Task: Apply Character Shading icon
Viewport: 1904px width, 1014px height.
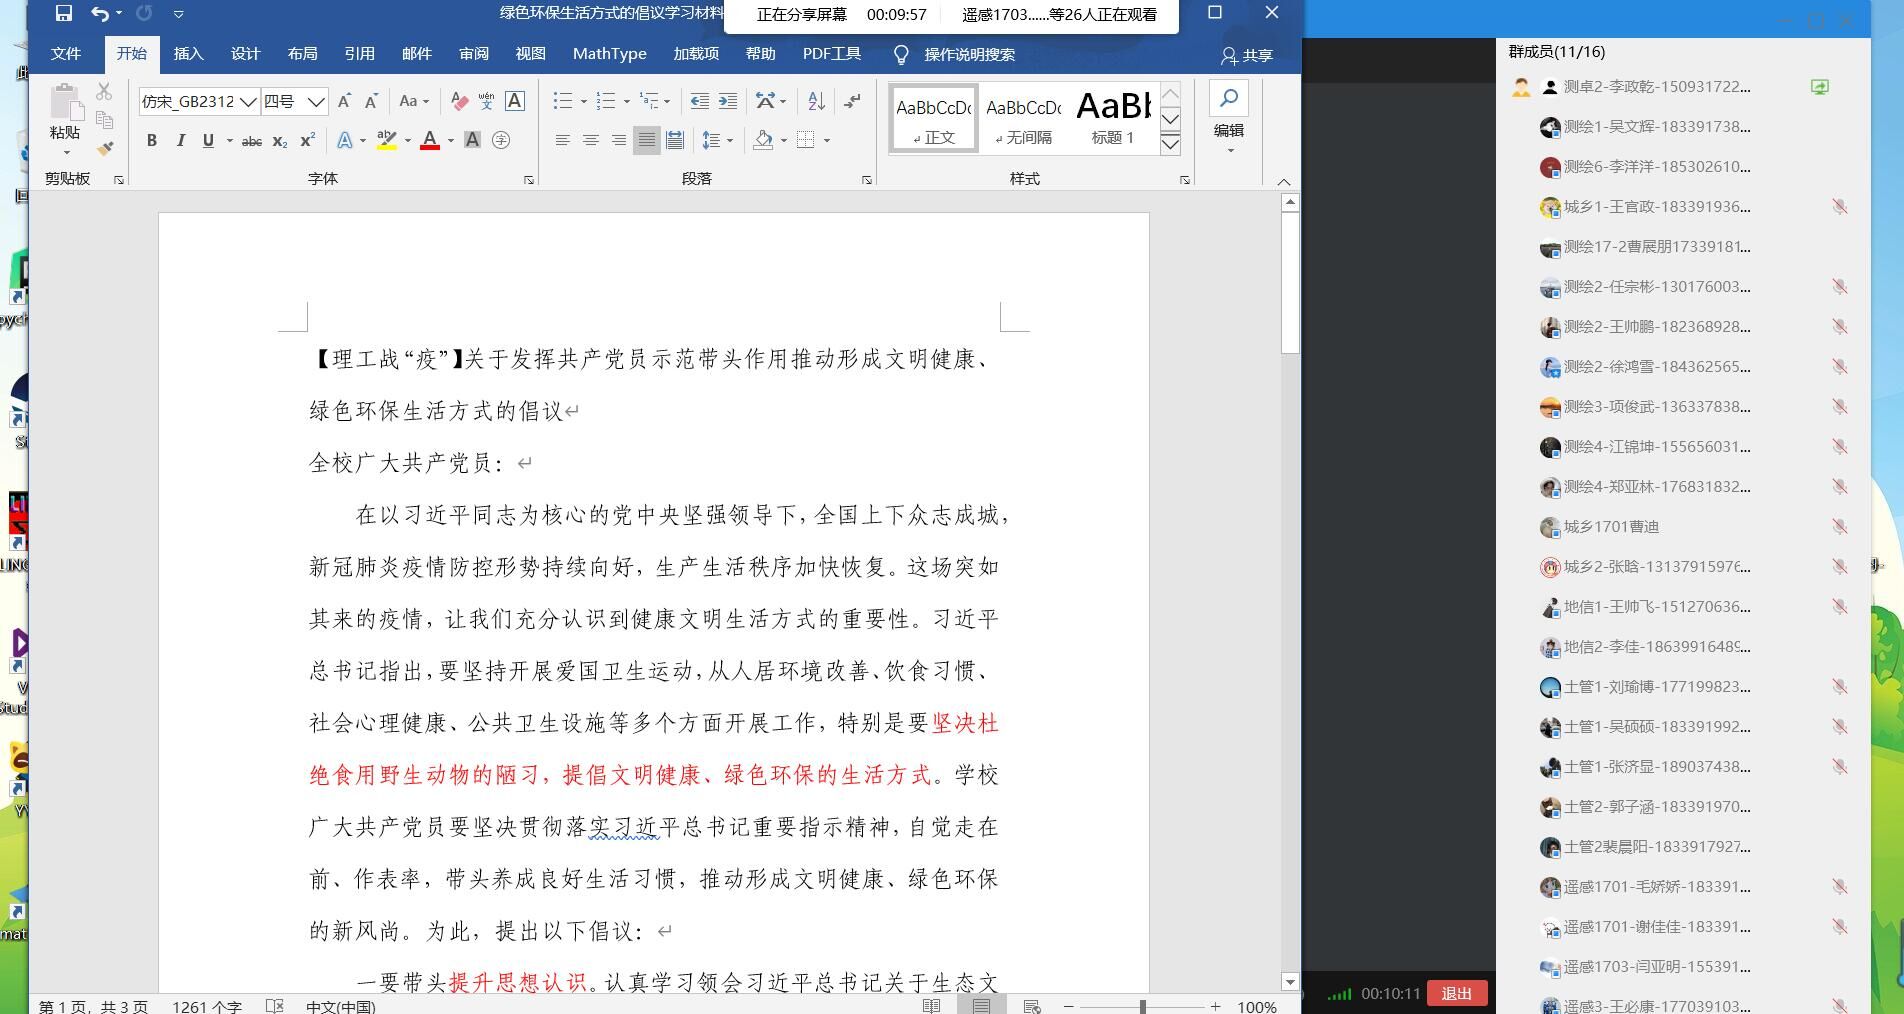Action: pyautogui.click(x=473, y=140)
